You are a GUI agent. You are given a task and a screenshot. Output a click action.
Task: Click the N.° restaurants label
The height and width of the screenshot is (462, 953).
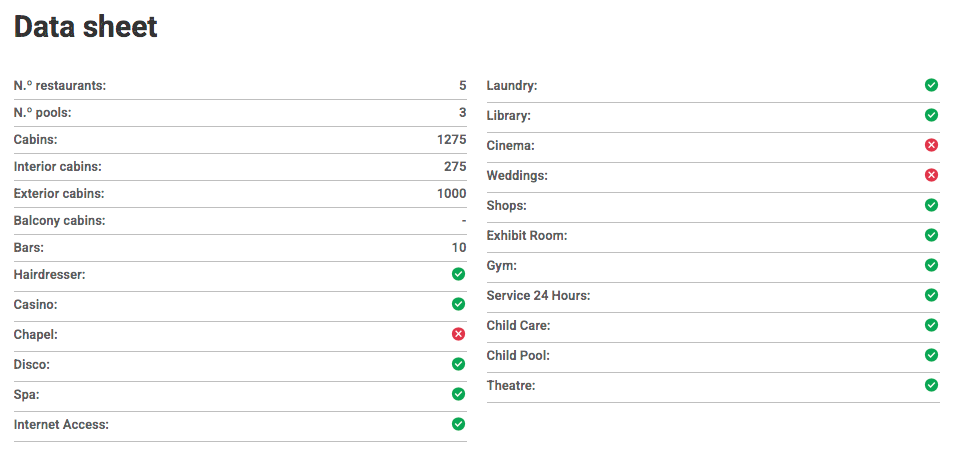point(60,86)
